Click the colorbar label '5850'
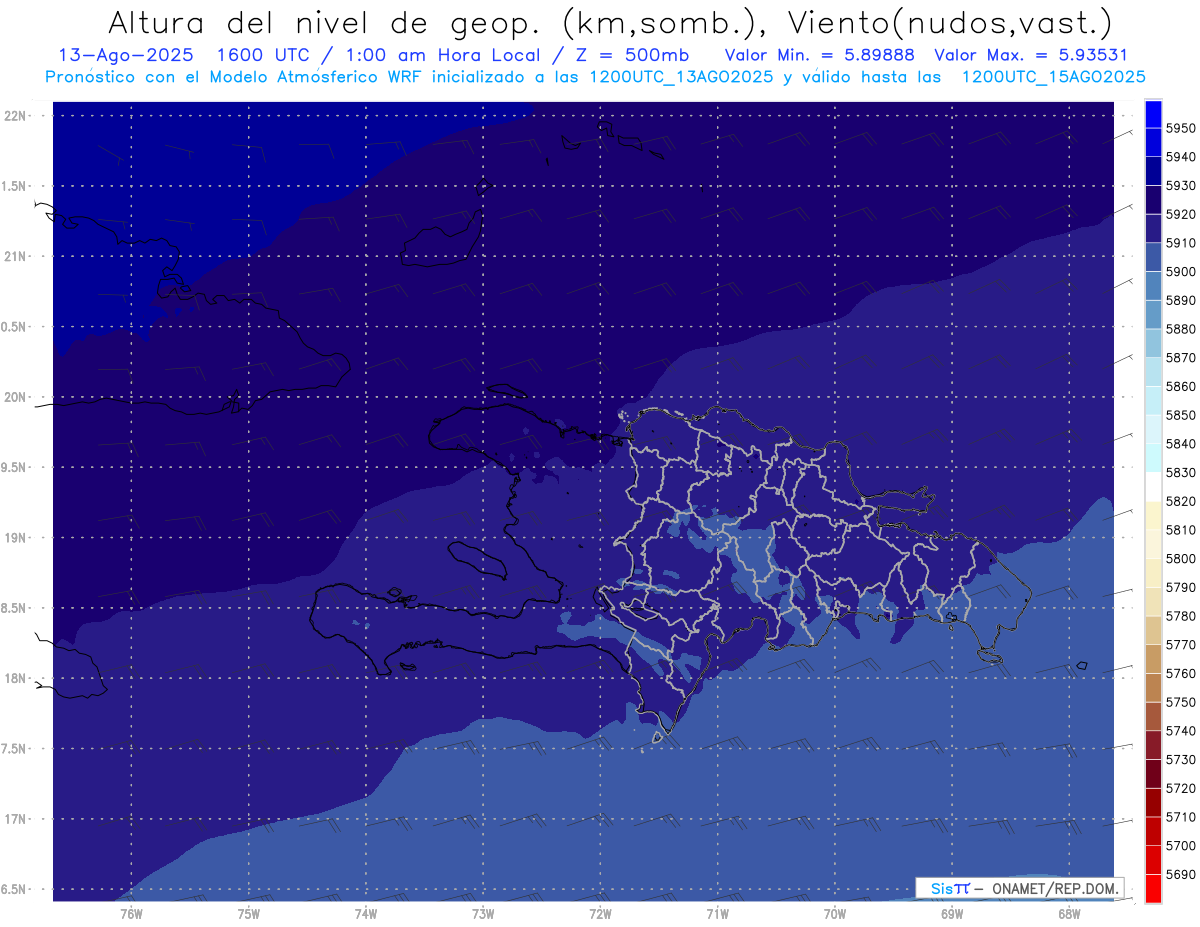The width and height of the screenshot is (1200, 927). point(1181,415)
